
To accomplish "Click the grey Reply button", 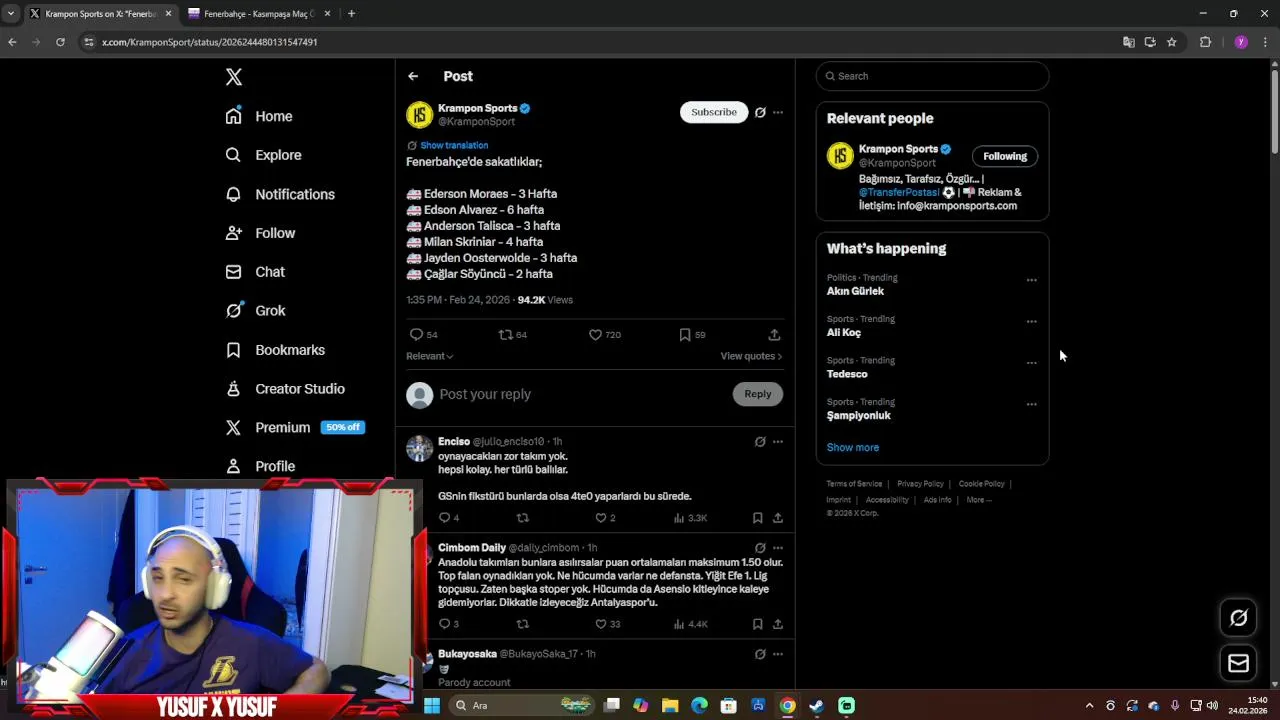I will (x=758, y=394).
